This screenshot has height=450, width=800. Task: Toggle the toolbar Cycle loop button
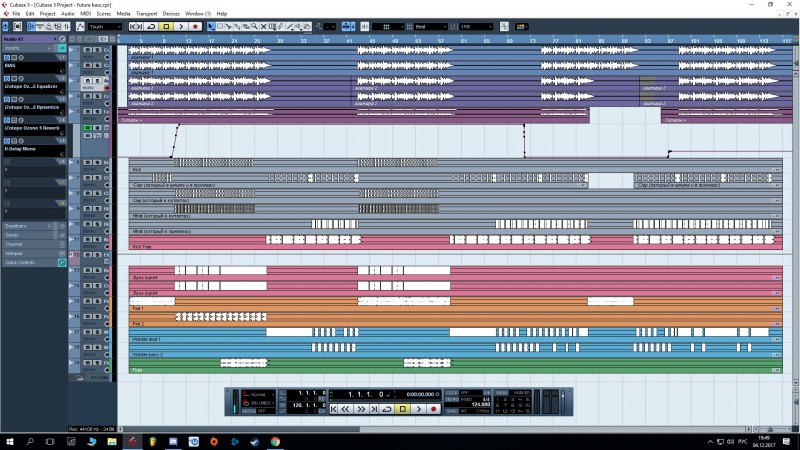pos(151,27)
